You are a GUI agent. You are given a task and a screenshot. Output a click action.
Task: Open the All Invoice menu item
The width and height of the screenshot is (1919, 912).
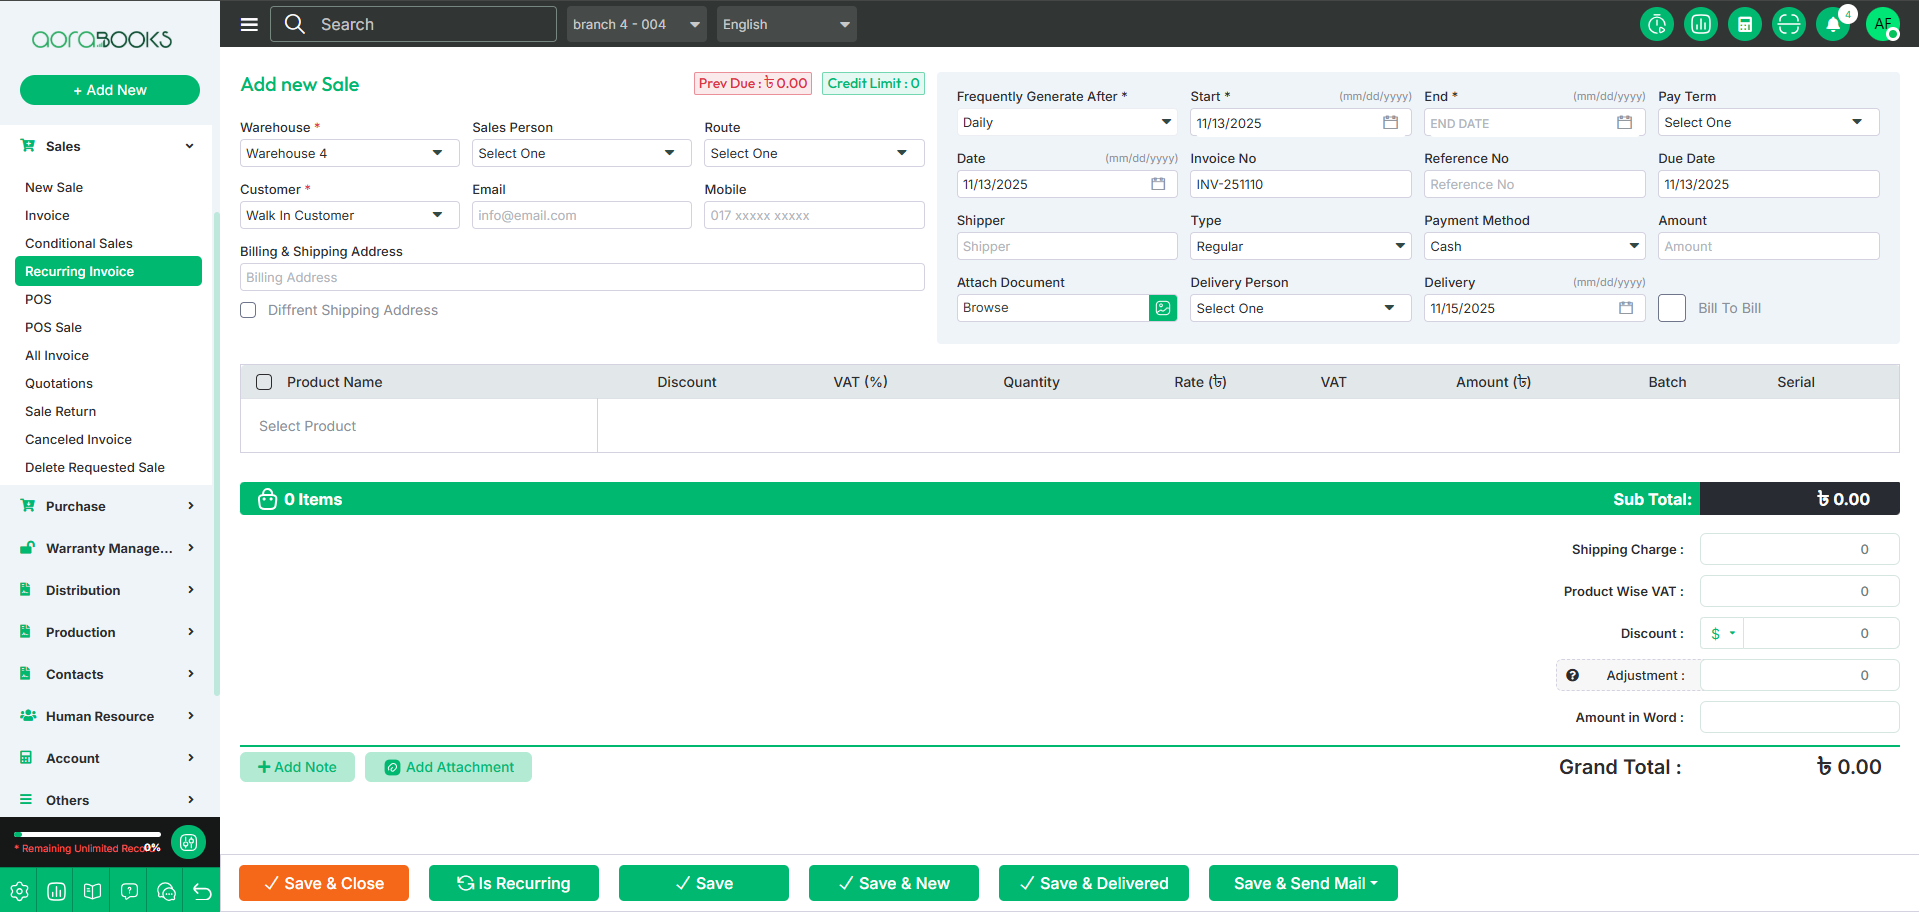[x=57, y=355]
